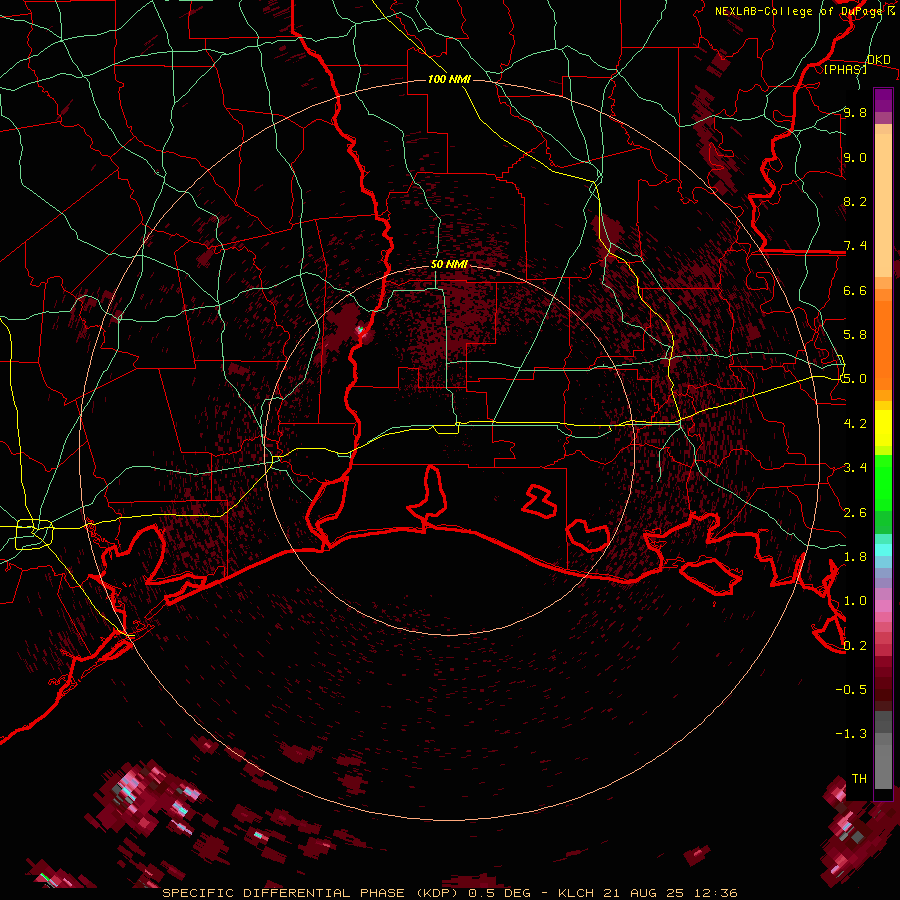The height and width of the screenshot is (900, 900).
Task: Click the NEXLAB-College of DuPage credit text
Action: (x=799, y=11)
